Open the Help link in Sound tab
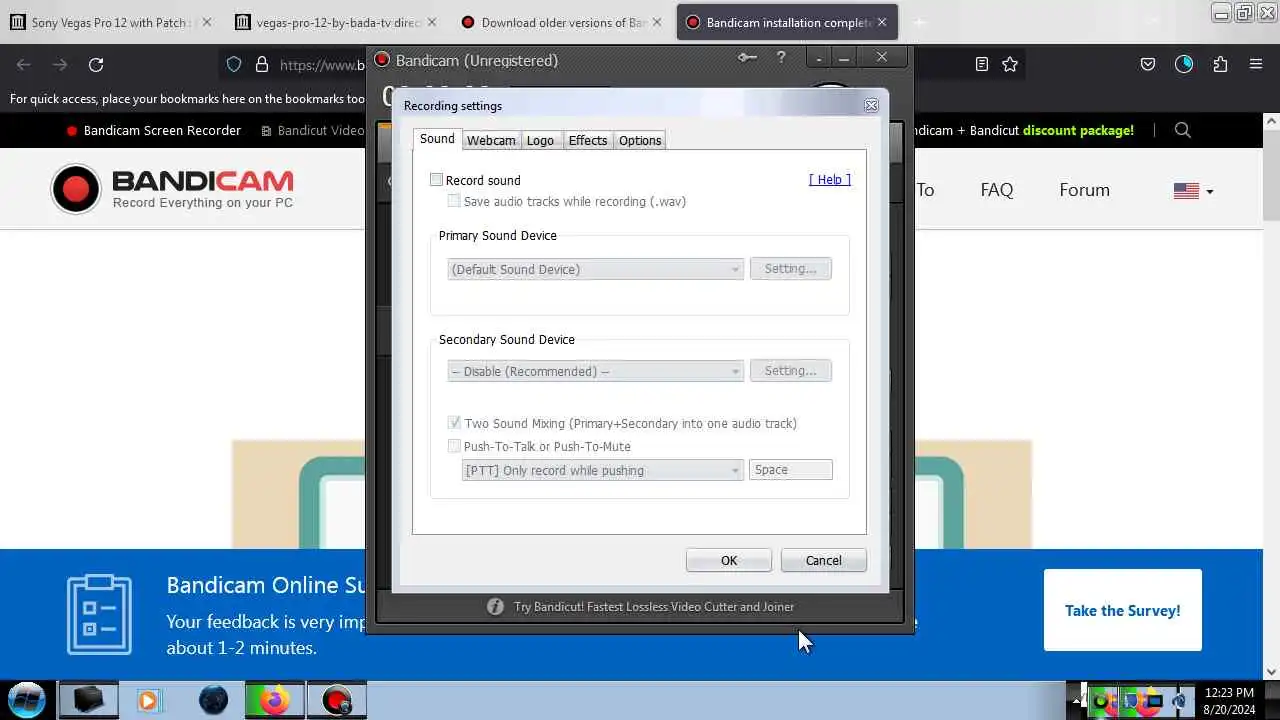Screen dimensions: 1280x720 830,179
